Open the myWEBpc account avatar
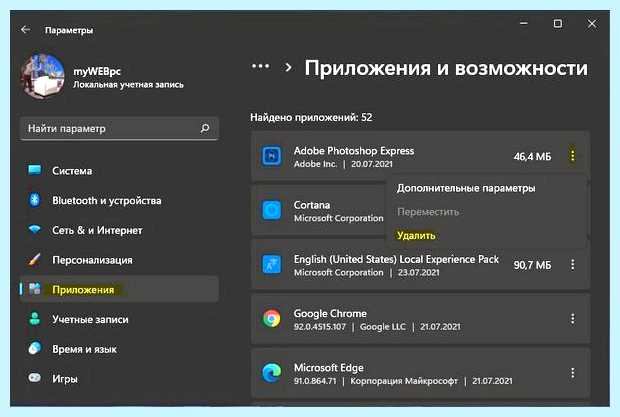Viewport: 620px width, 417px height. tap(43, 76)
